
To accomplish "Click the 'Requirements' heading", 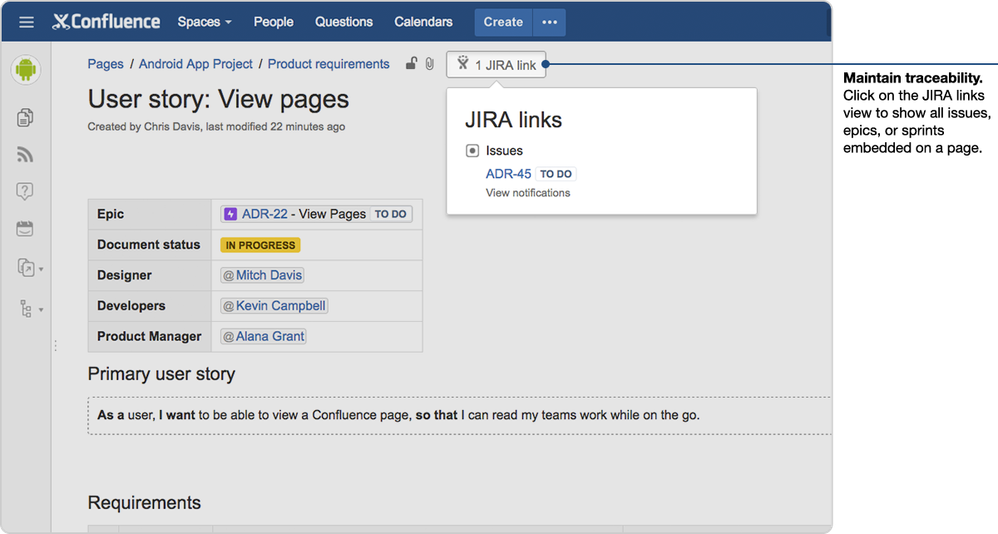I will tap(144, 502).
